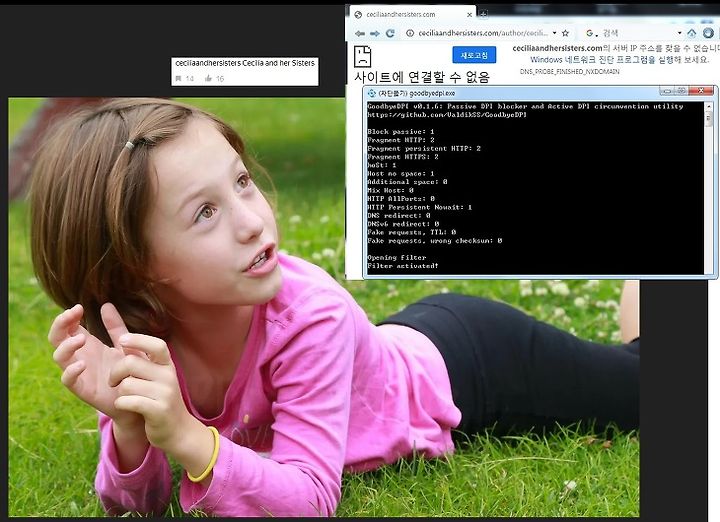The image size is (720, 522).
Task: Click the thumbs-up icon beside 16
Action: pos(208,79)
